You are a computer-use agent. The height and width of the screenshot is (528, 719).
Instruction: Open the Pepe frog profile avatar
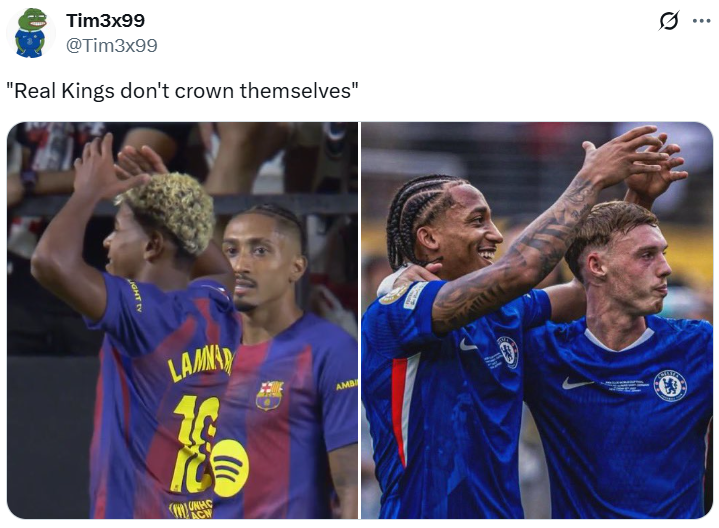tap(31, 33)
